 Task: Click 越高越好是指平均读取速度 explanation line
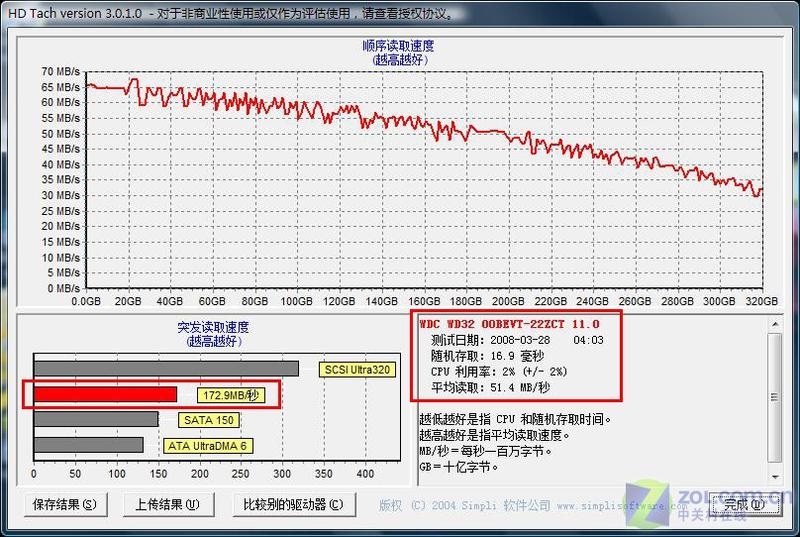point(494,436)
